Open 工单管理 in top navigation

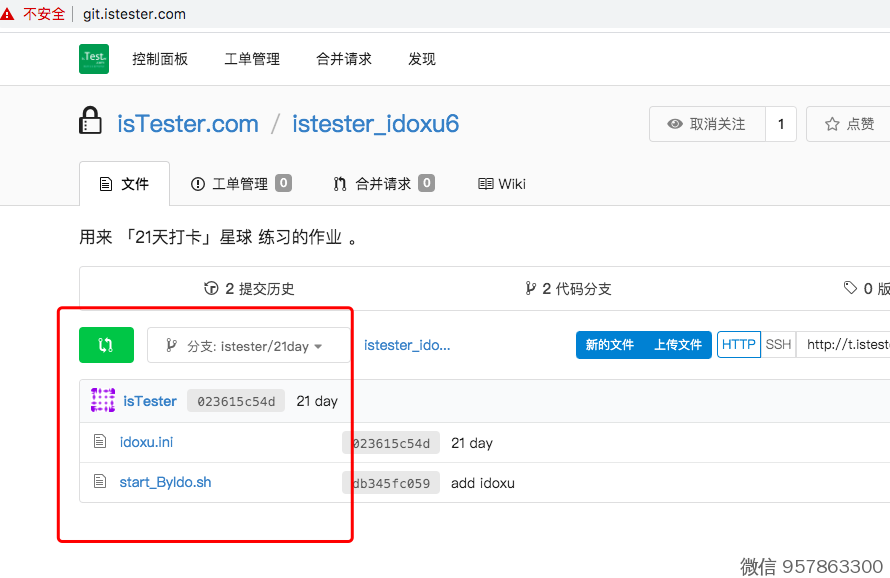[x=252, y=59]
